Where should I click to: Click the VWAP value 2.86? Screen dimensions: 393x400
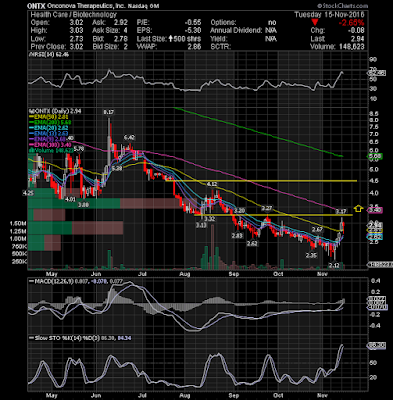pyautogui.click(x=194, y=47)
